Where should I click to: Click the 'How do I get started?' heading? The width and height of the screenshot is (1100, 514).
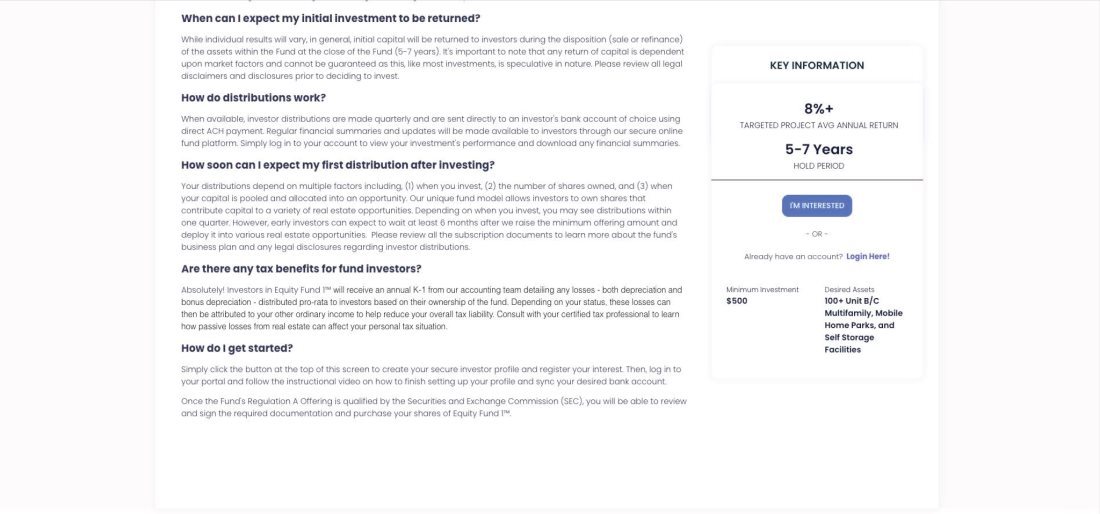pyautogui.click(x=237, y=348)
